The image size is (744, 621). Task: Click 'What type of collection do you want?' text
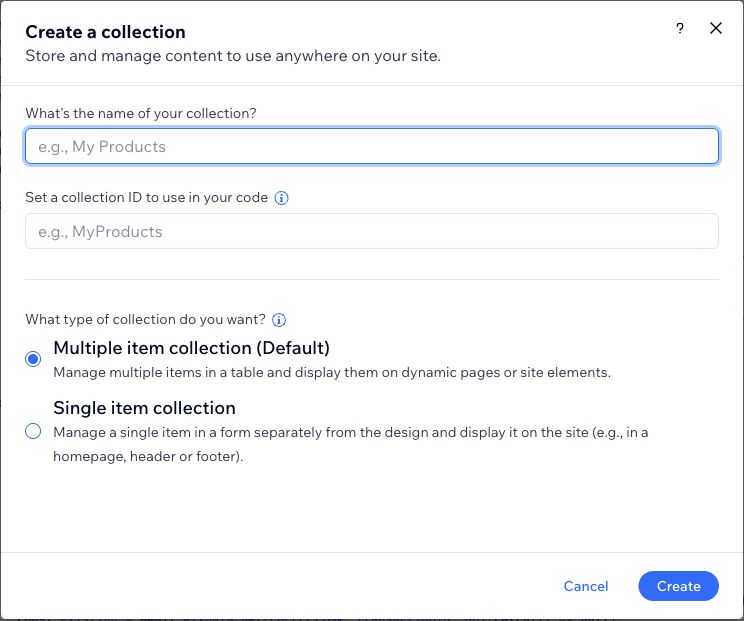[145, 319]
